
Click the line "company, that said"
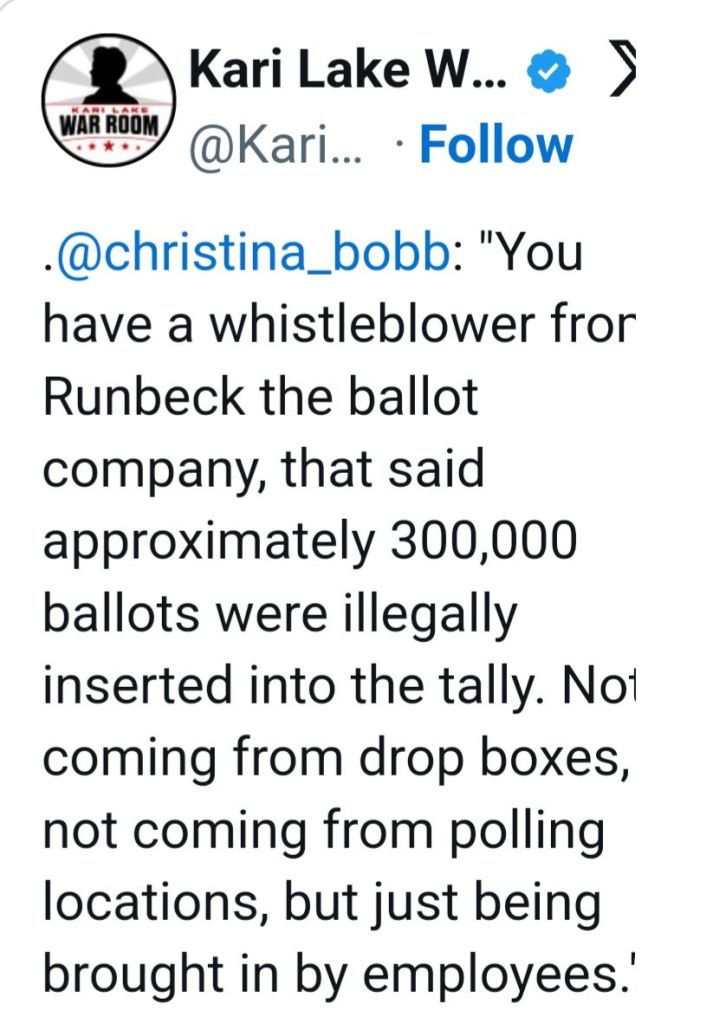264,469
